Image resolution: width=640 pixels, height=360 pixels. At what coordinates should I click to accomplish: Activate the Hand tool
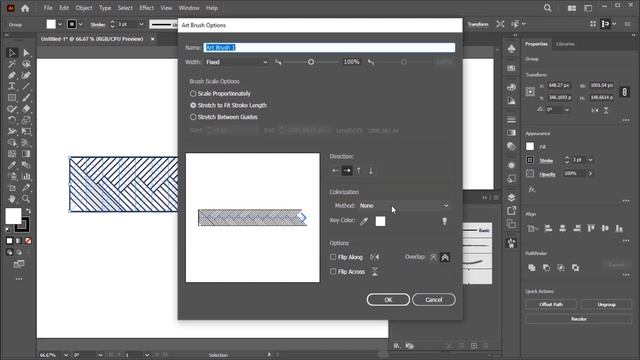[x=12, y=199]
